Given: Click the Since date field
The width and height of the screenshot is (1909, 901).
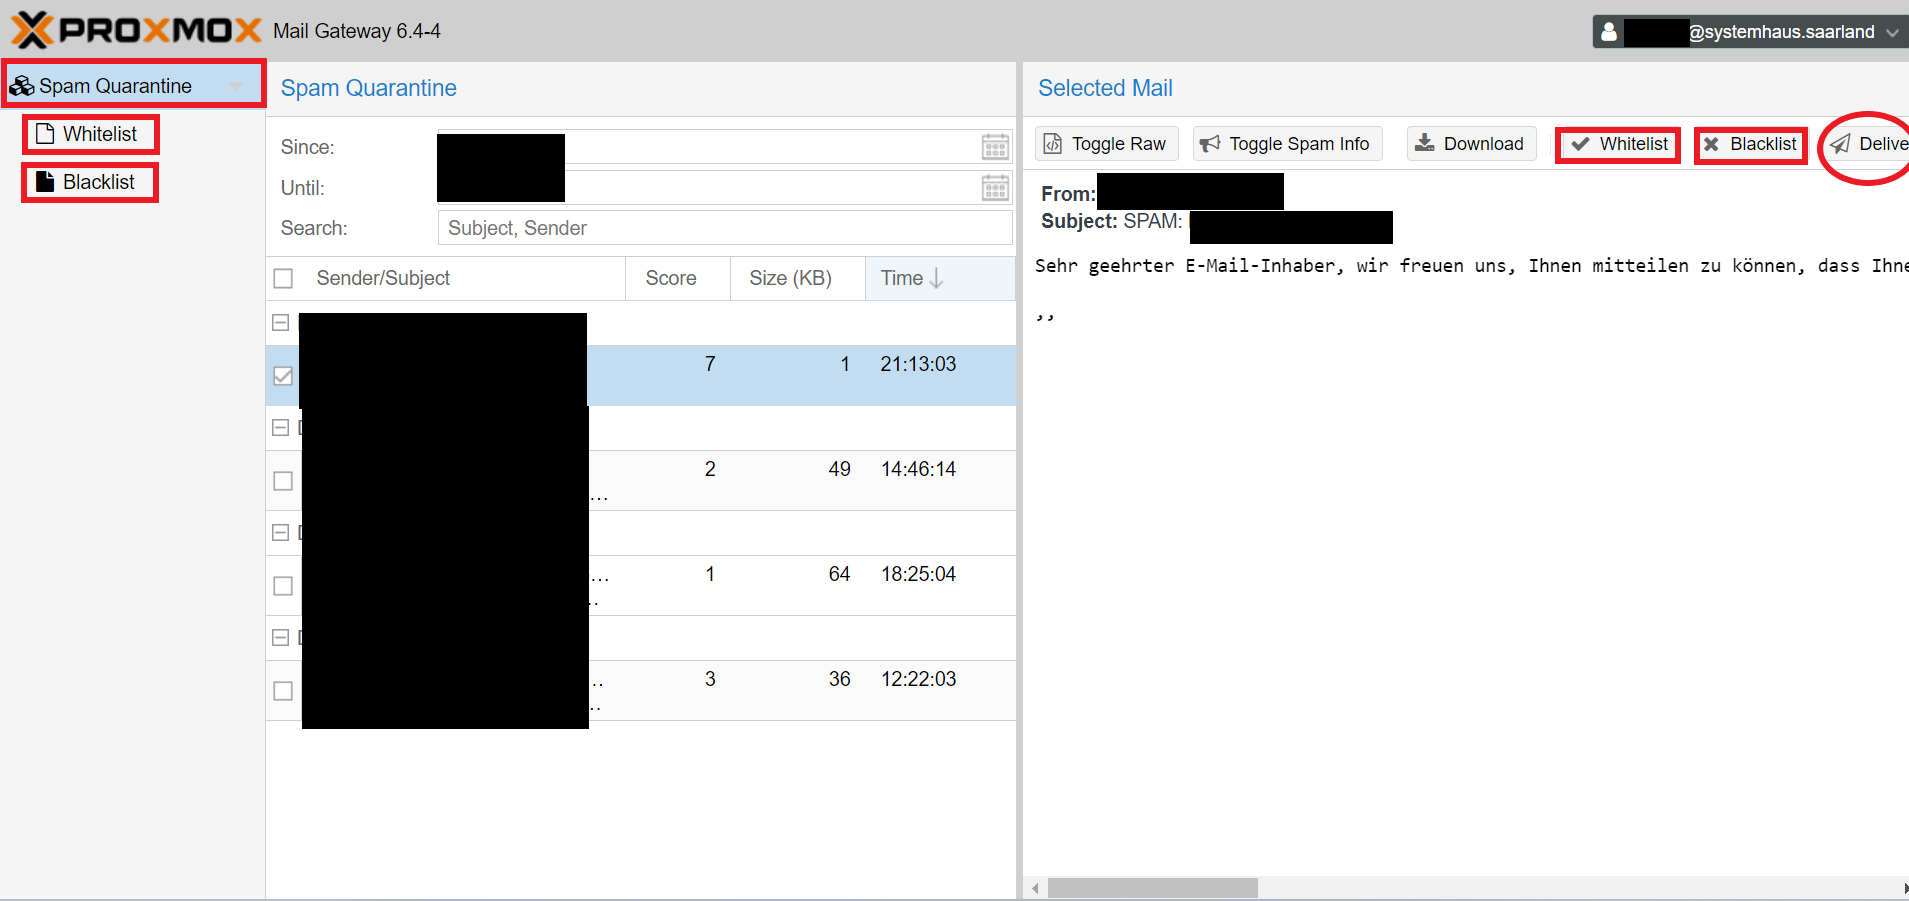Looking at the screenshot, I should 708,147.
